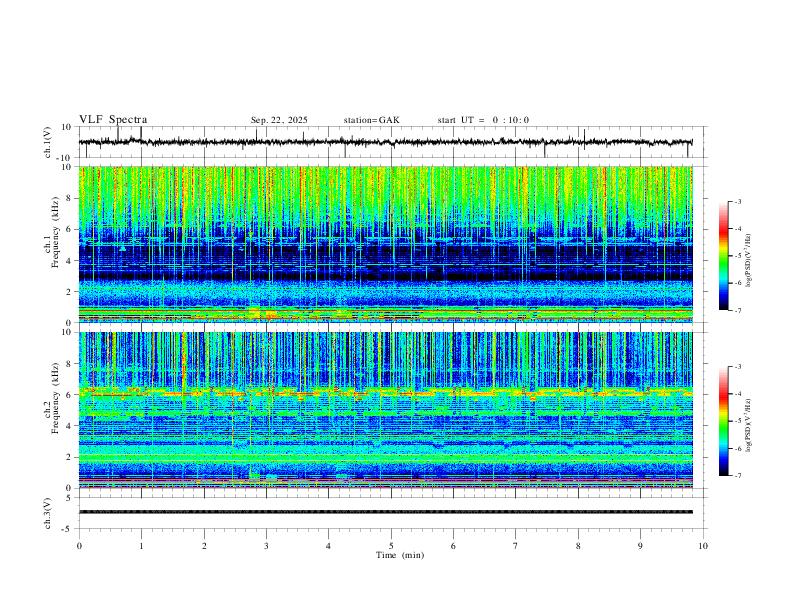This screenshot has width=792, height=612.
Task: Click the time axis tick label '5'
Action: pyautogui.click(x=391, y=546)
